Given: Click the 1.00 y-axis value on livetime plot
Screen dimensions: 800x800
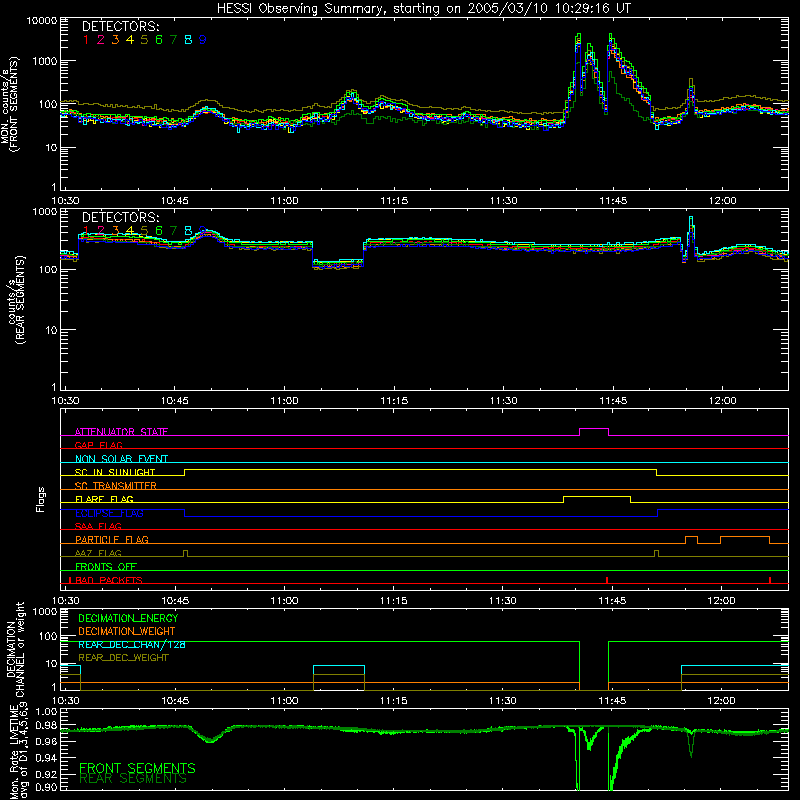Looking at the screenshot, I should pos(47,712).
